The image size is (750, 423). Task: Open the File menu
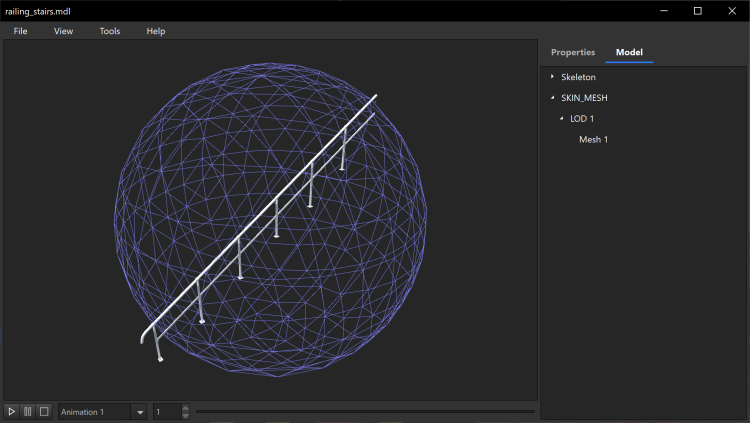point(20,31)
